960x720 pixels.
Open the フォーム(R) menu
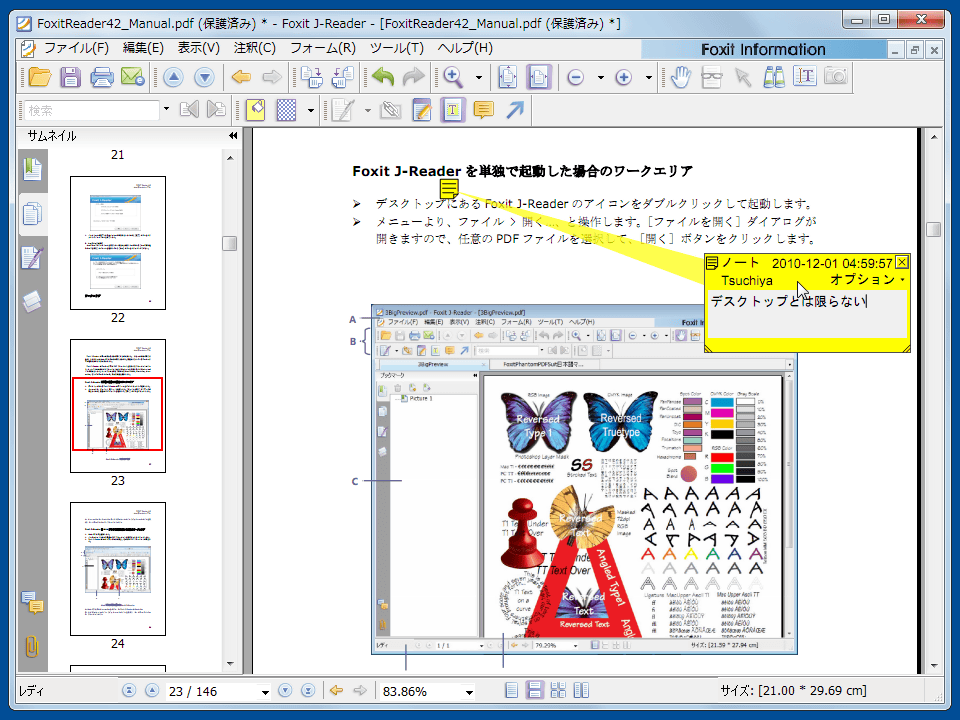323,48
